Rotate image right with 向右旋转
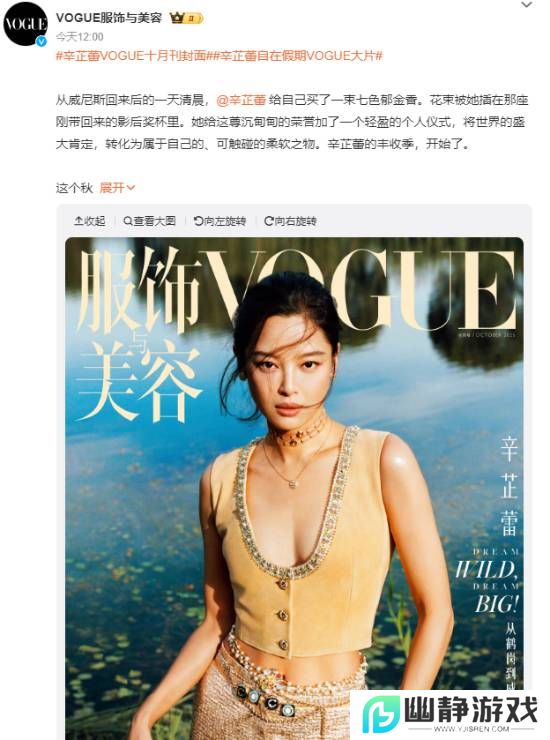 pyautogui.click(x=290, y=221)
